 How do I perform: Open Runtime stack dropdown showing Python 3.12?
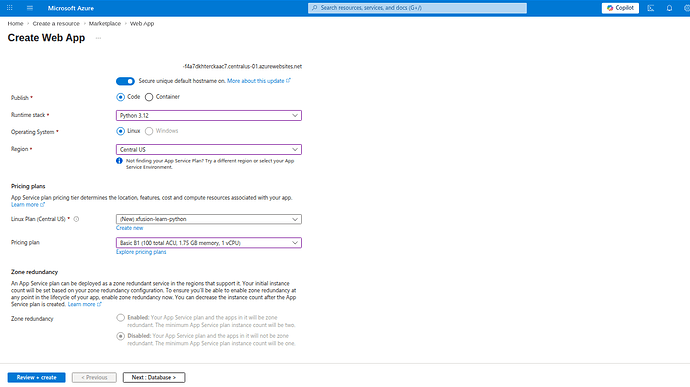(209, 115)
